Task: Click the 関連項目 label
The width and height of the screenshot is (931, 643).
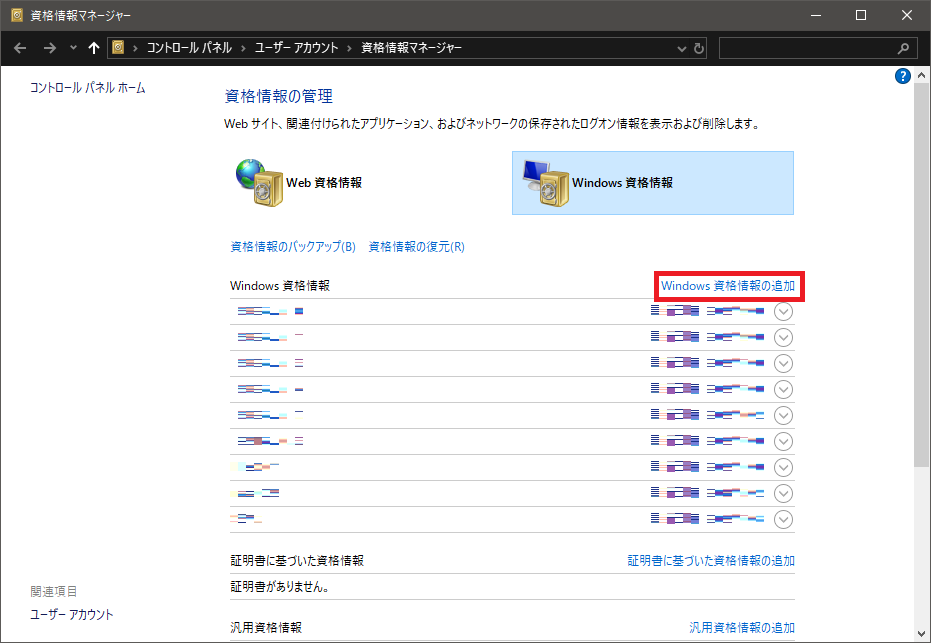Action: [53, 591]
